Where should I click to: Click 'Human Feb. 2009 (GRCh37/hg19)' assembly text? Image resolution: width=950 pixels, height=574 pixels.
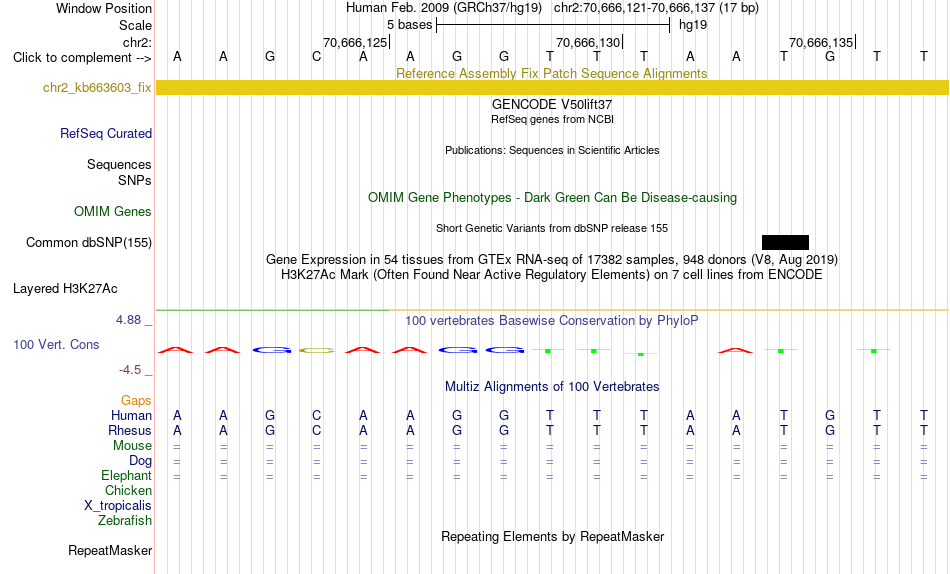pos(444,8)
